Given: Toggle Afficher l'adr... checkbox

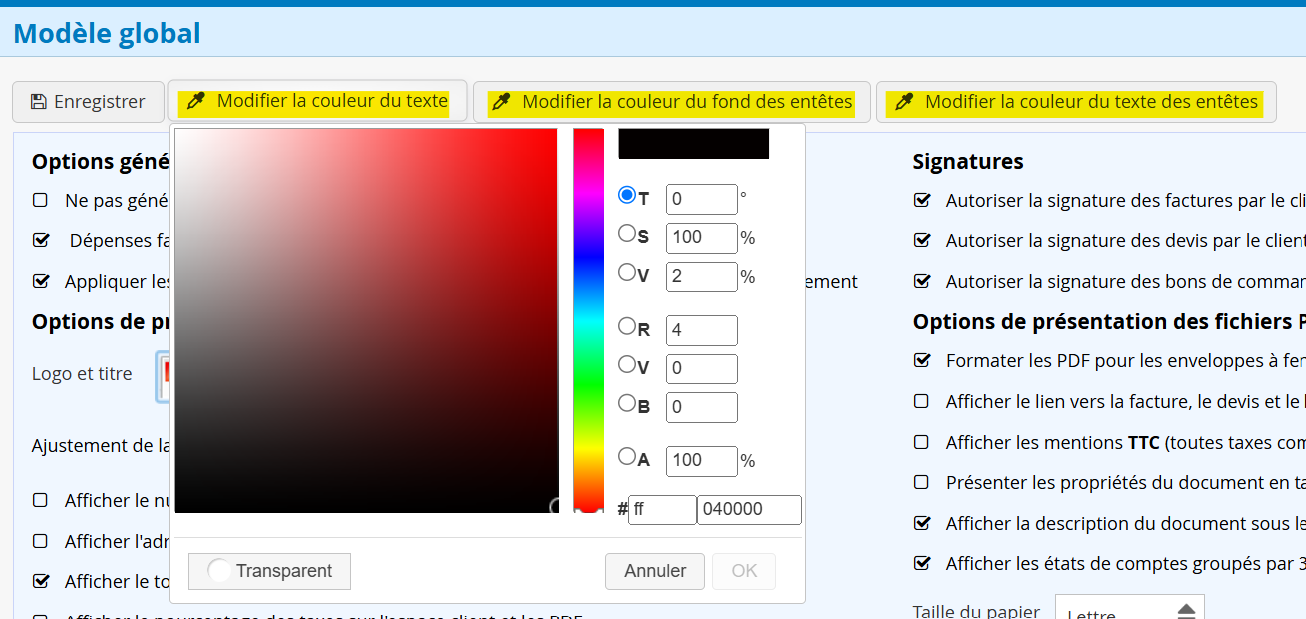Looking at the screenshot, I should 40,541.
